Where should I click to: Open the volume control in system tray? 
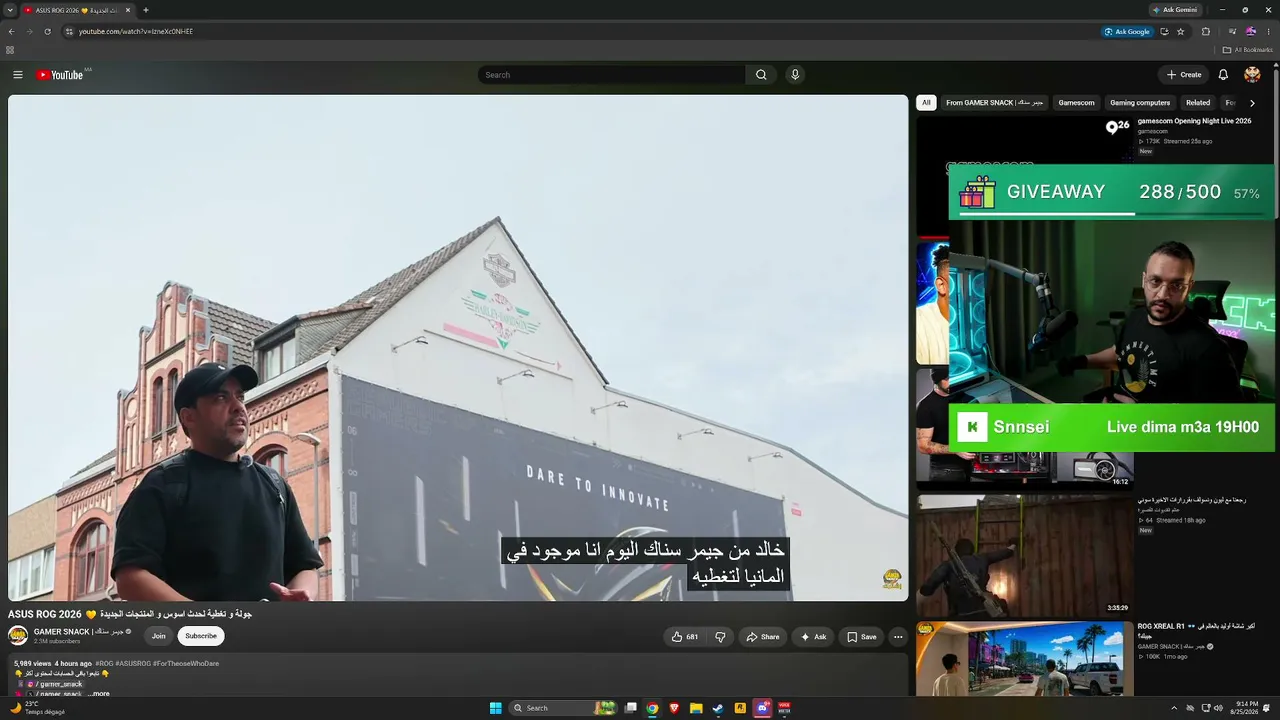(x=1218, y=708)
